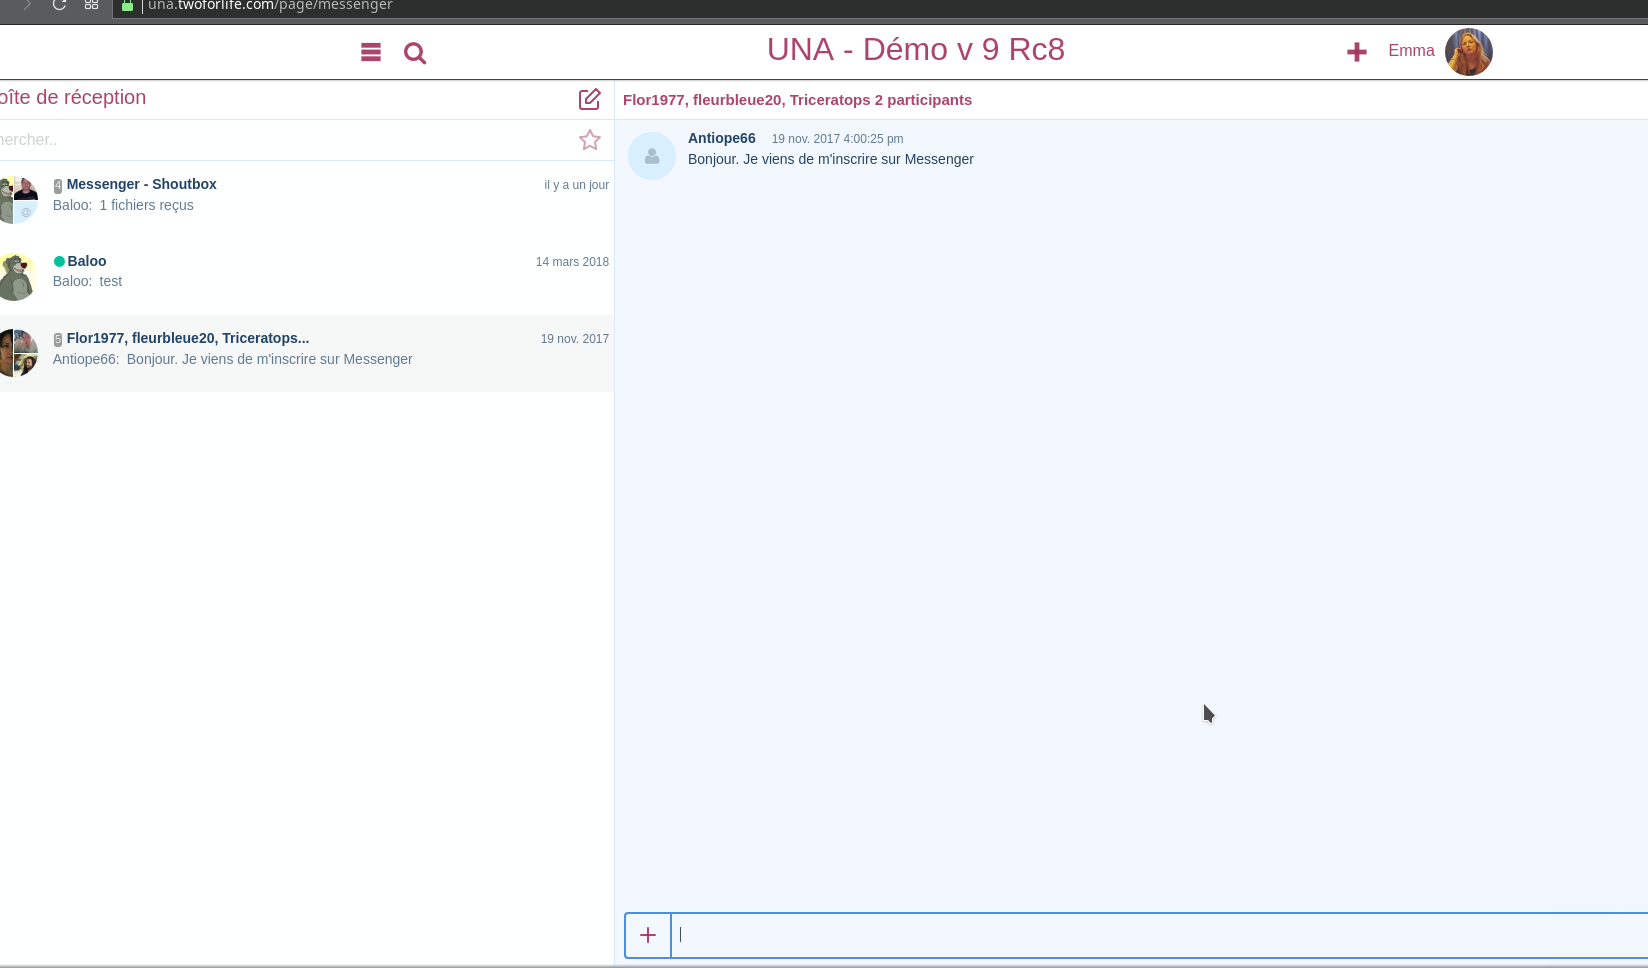Click the Antiope66 sender name

(721, 138)
